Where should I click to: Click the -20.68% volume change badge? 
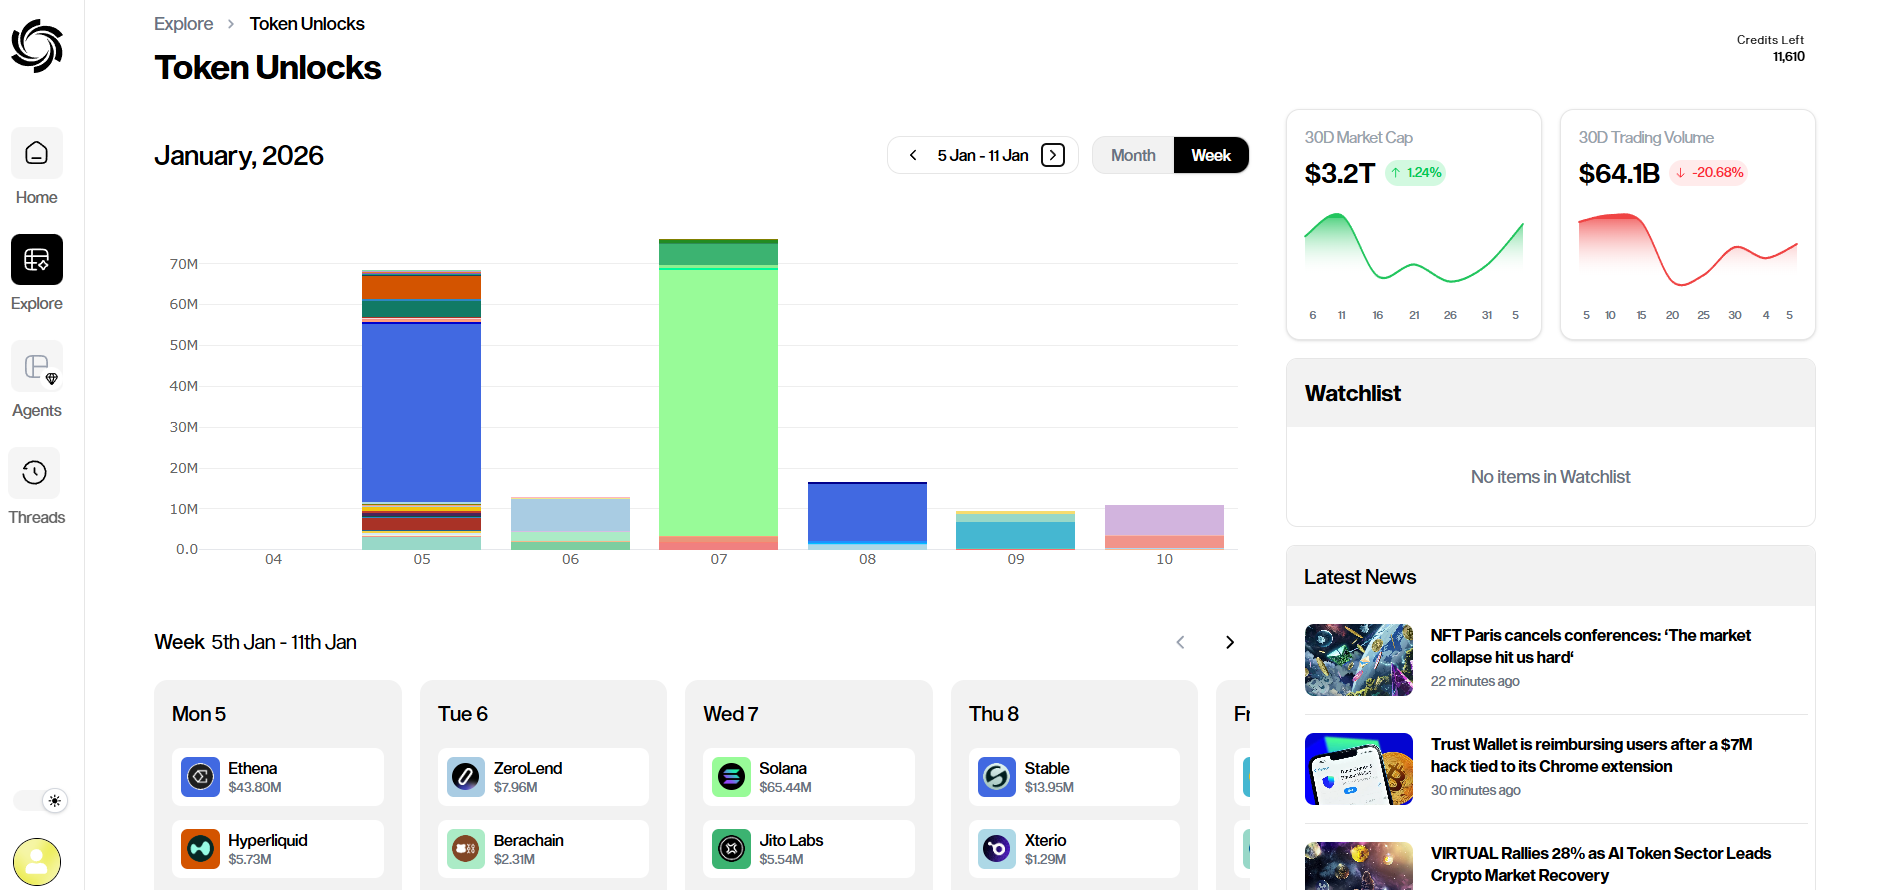(x=1709, y=173)
